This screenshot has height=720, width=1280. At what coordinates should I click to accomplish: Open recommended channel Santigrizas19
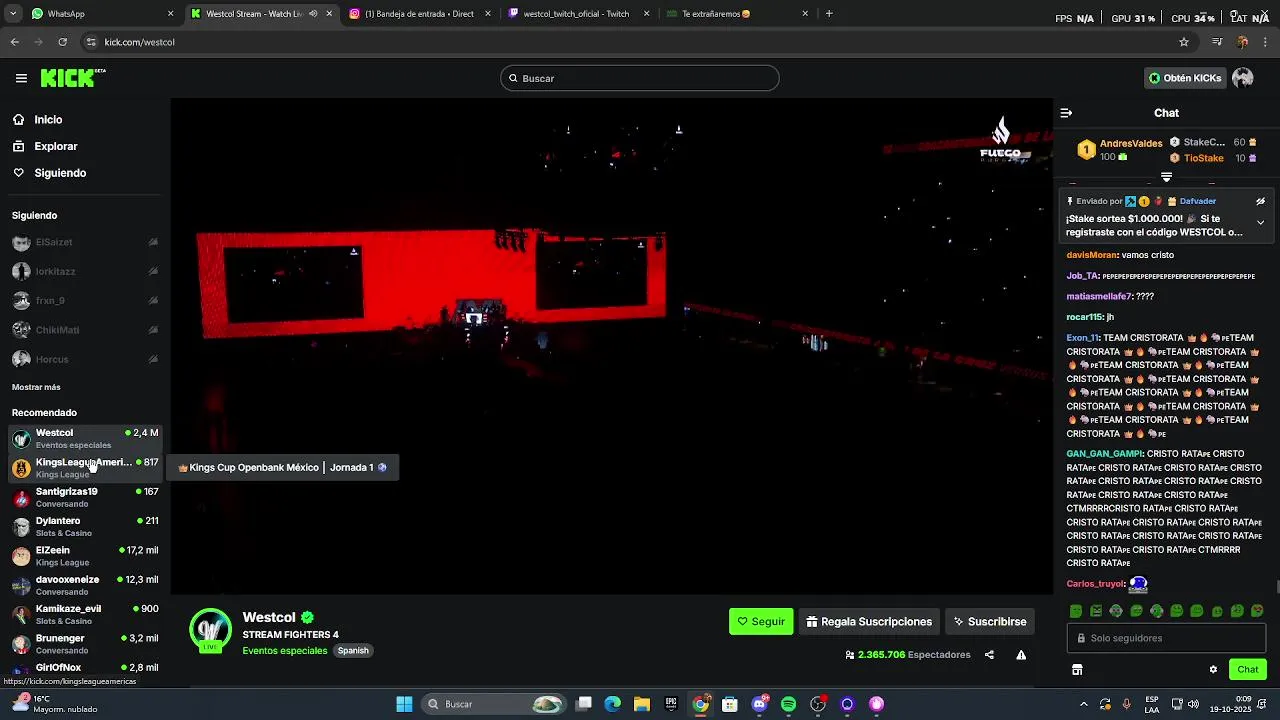(85, 497)
